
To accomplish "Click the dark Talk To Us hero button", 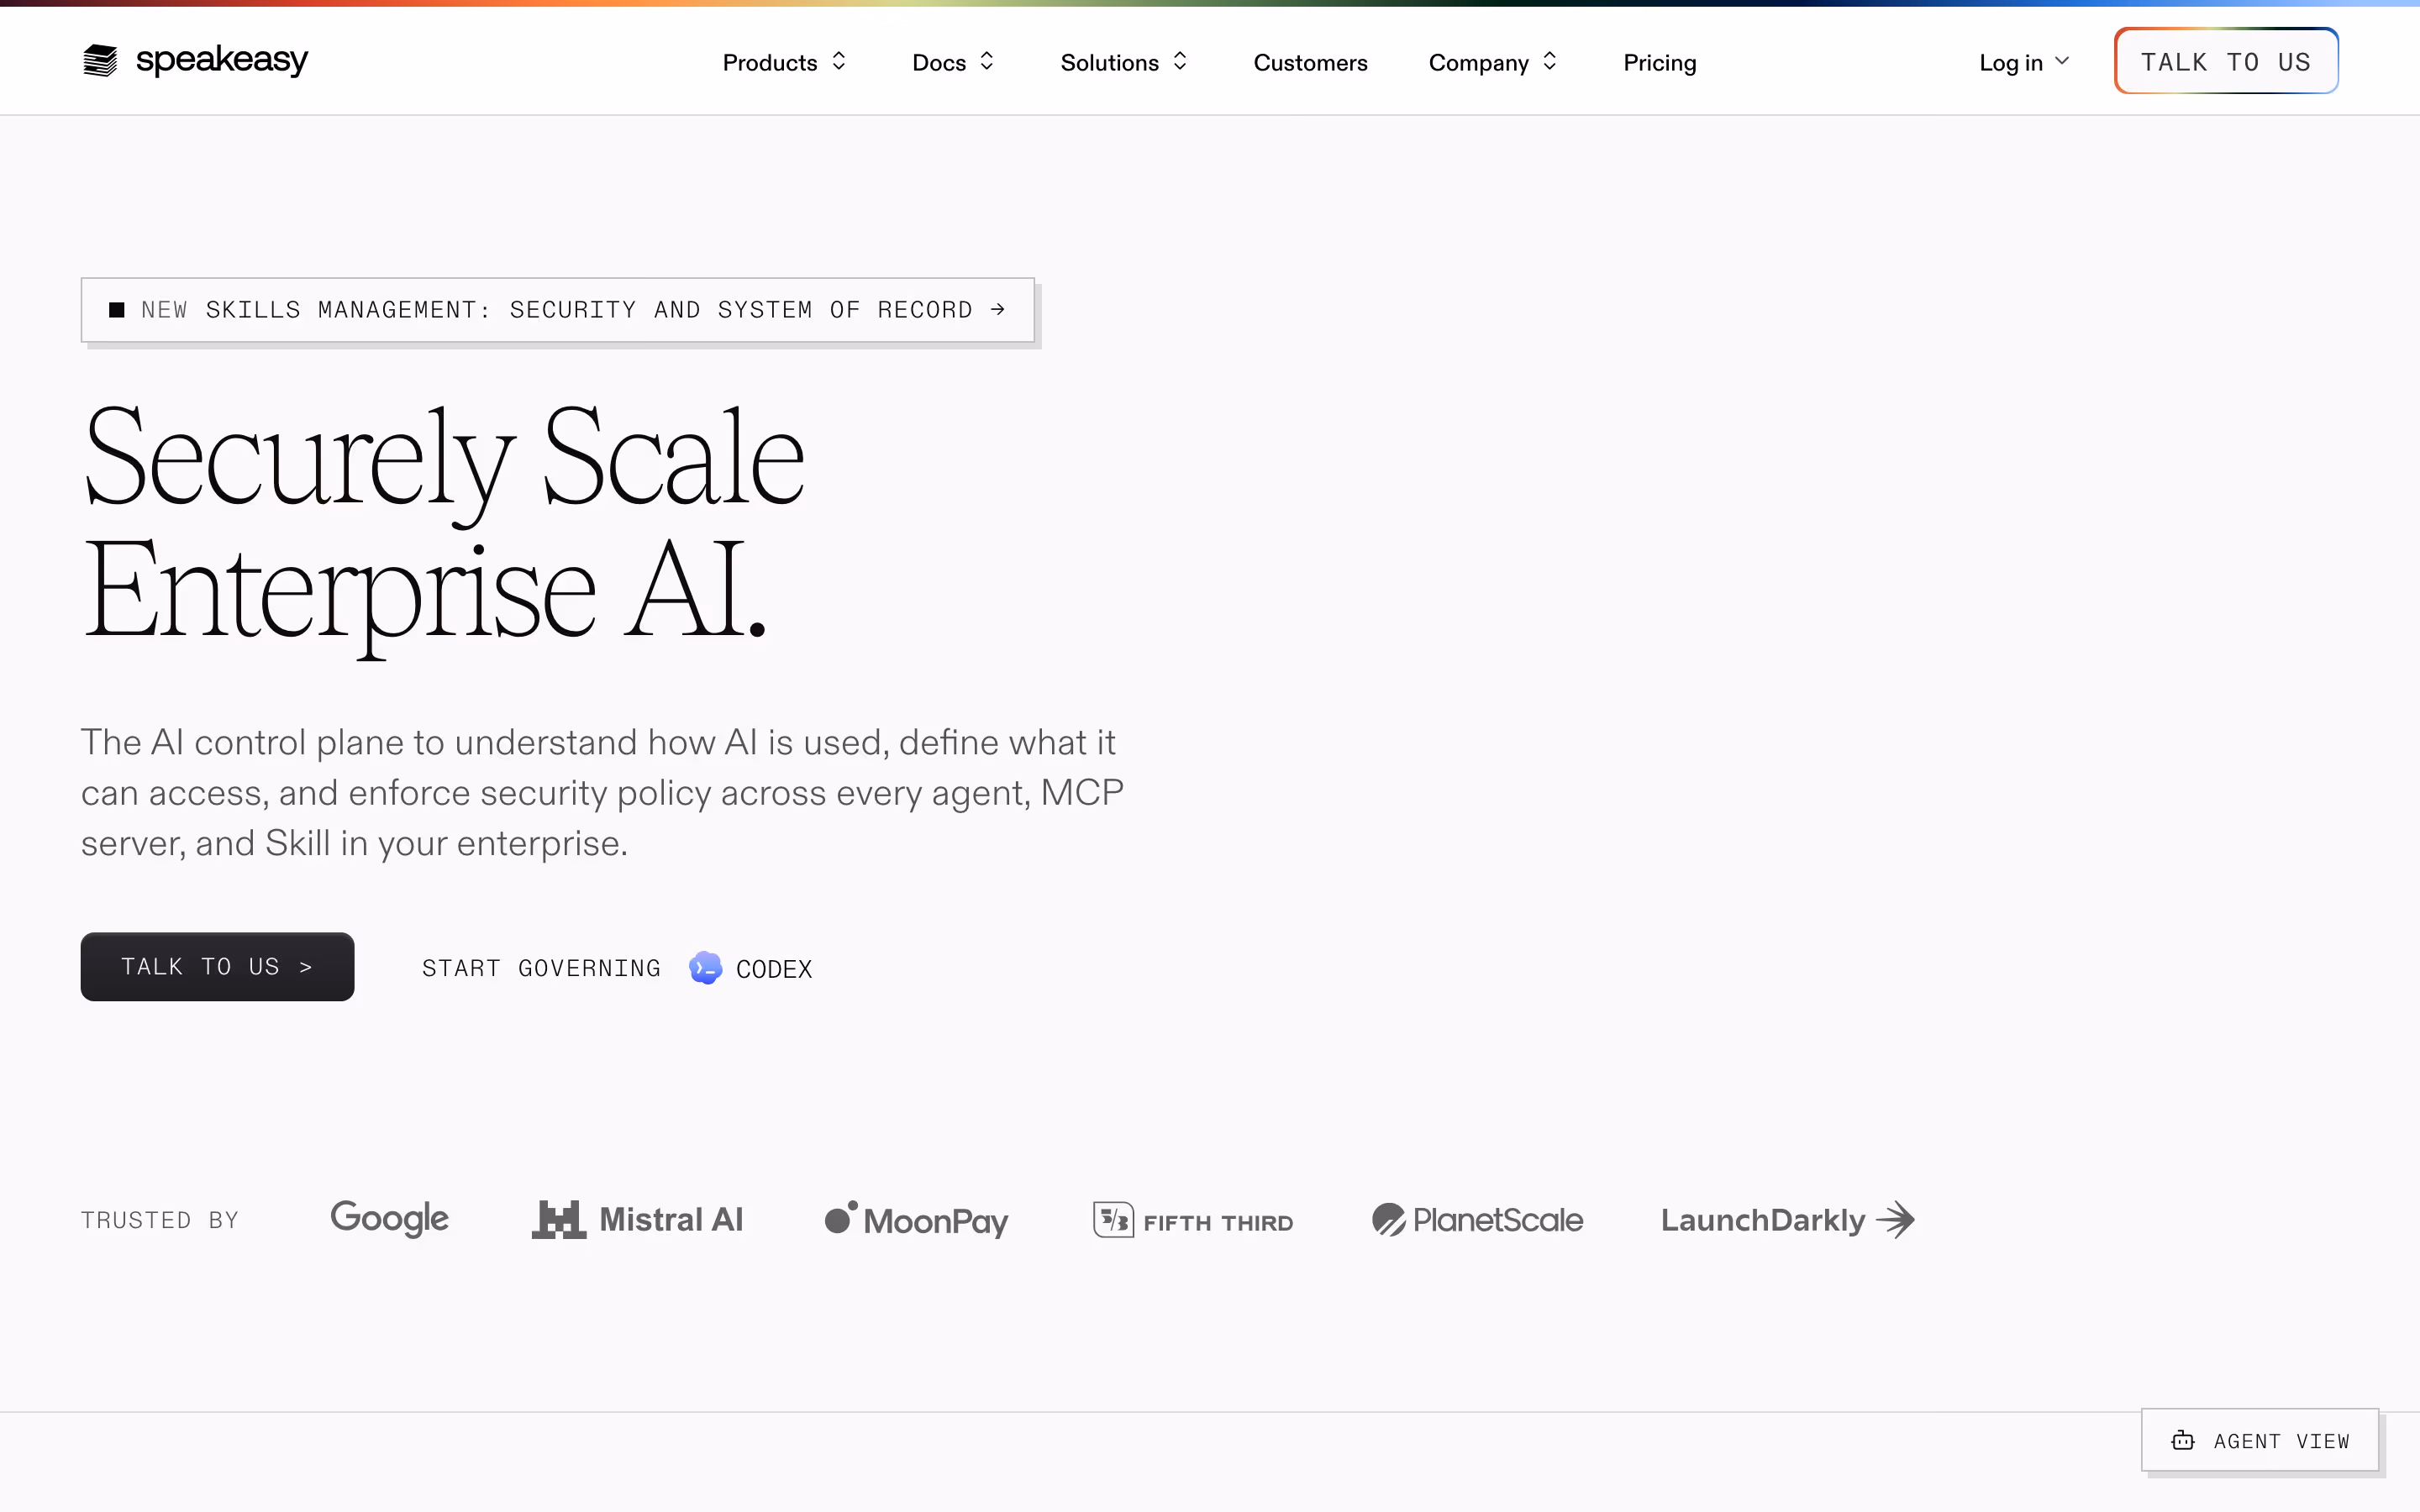I will (x=217, y=967).
